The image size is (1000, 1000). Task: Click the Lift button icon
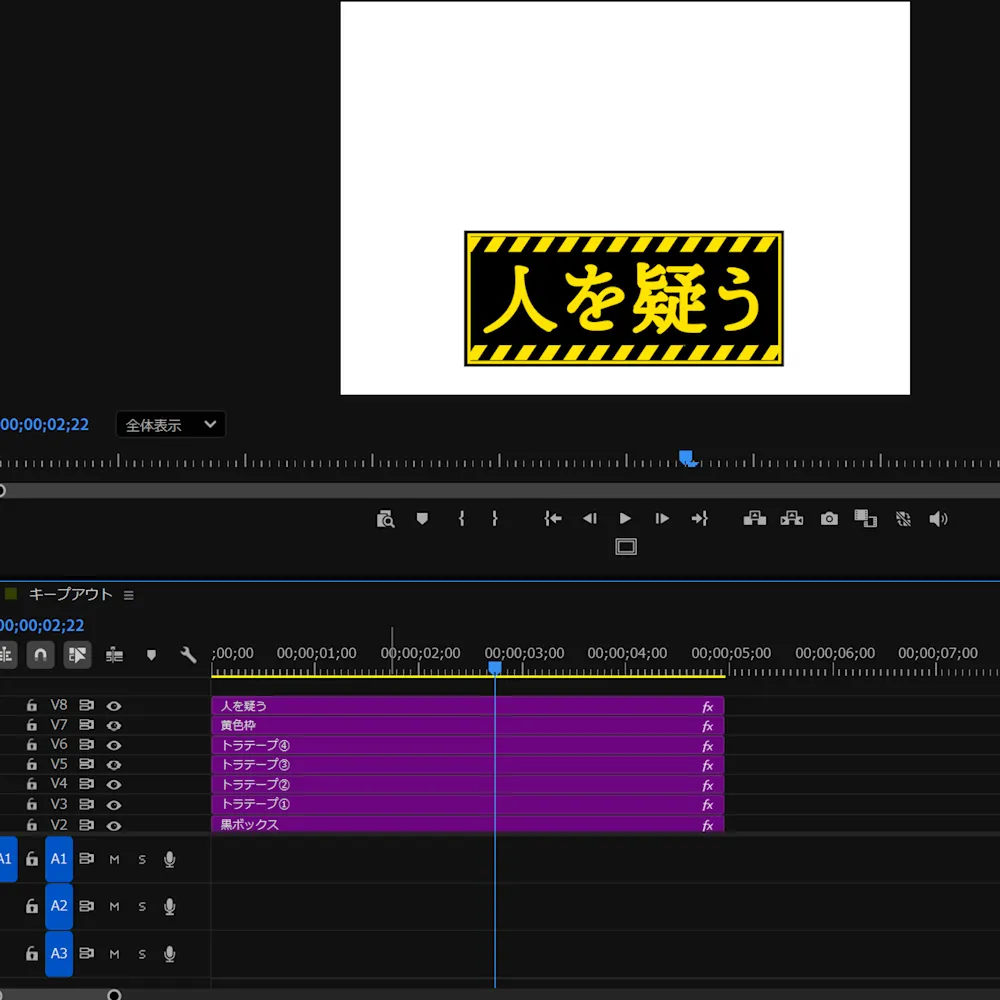point(754,518)
